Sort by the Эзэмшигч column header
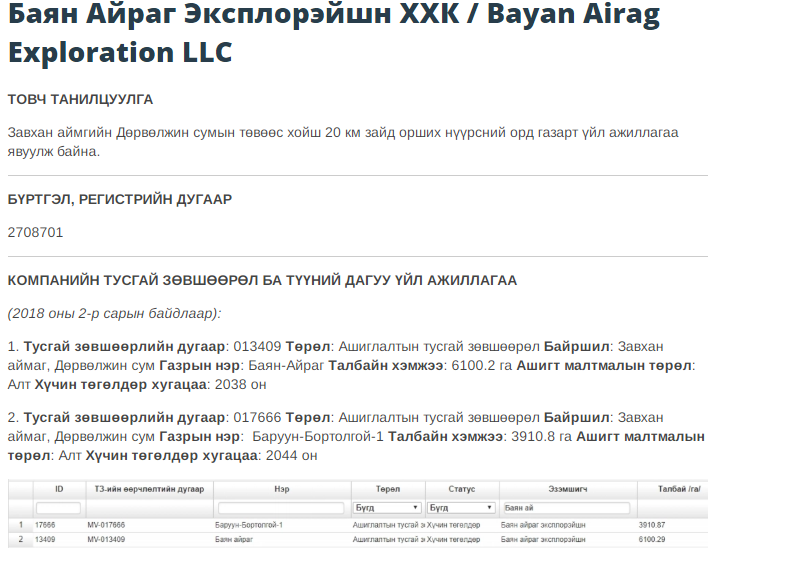 (566, 489)
